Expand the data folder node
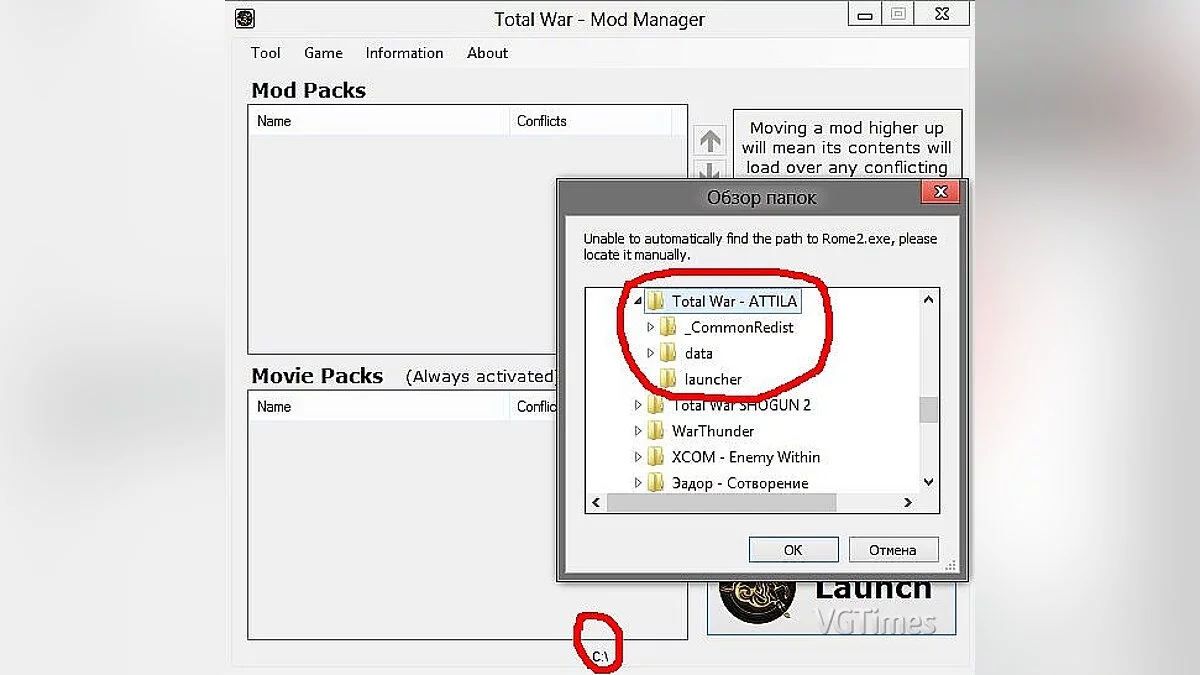This screenshot has width=1200, height=675. pyautogui.click(x=650, y=353)
